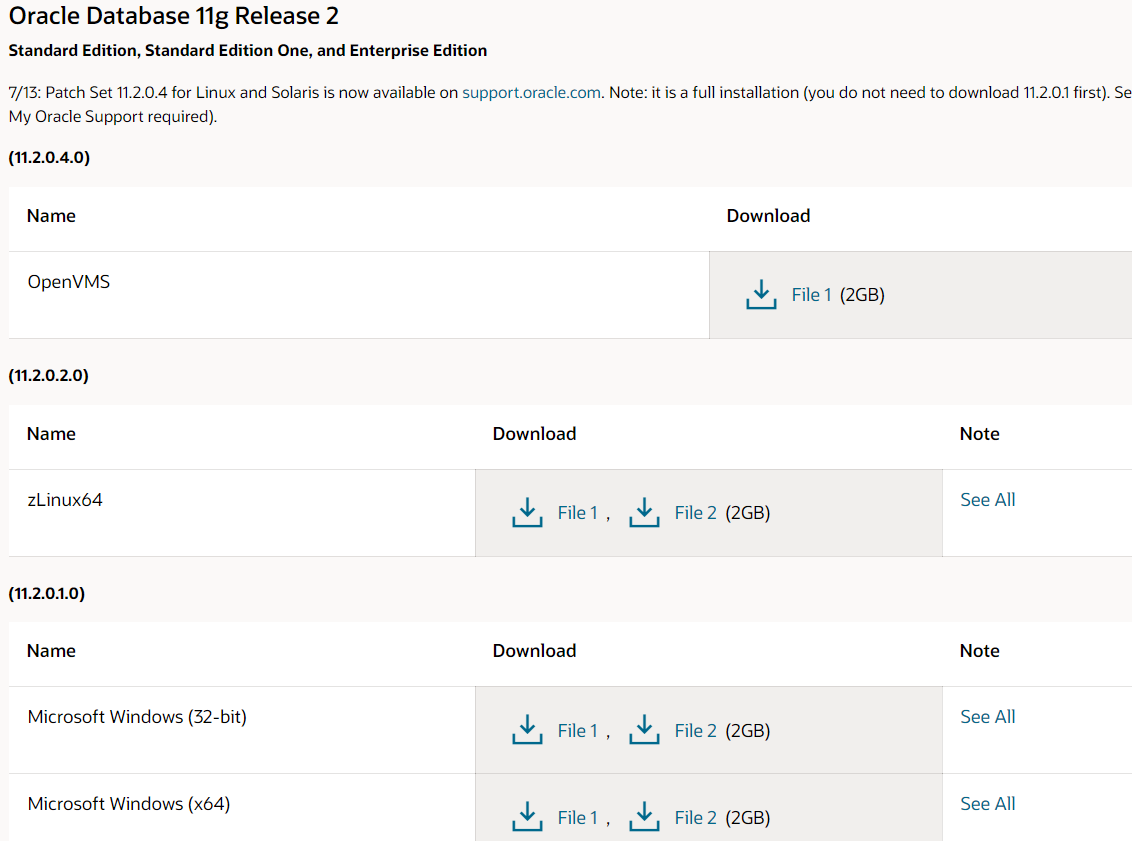Select the OpenVMS name cell
This screenshot has width=1132, height=841.
tap(359, 295)
